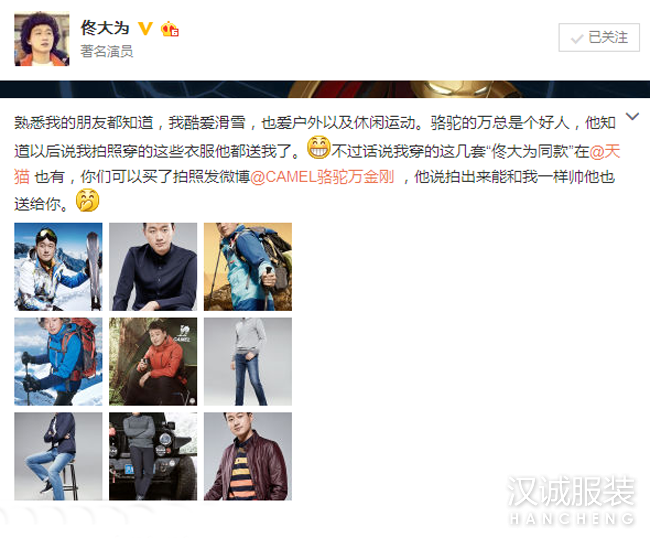Open the grey sweater and jeans photo

pyautogui.click(x=248, y=361)
